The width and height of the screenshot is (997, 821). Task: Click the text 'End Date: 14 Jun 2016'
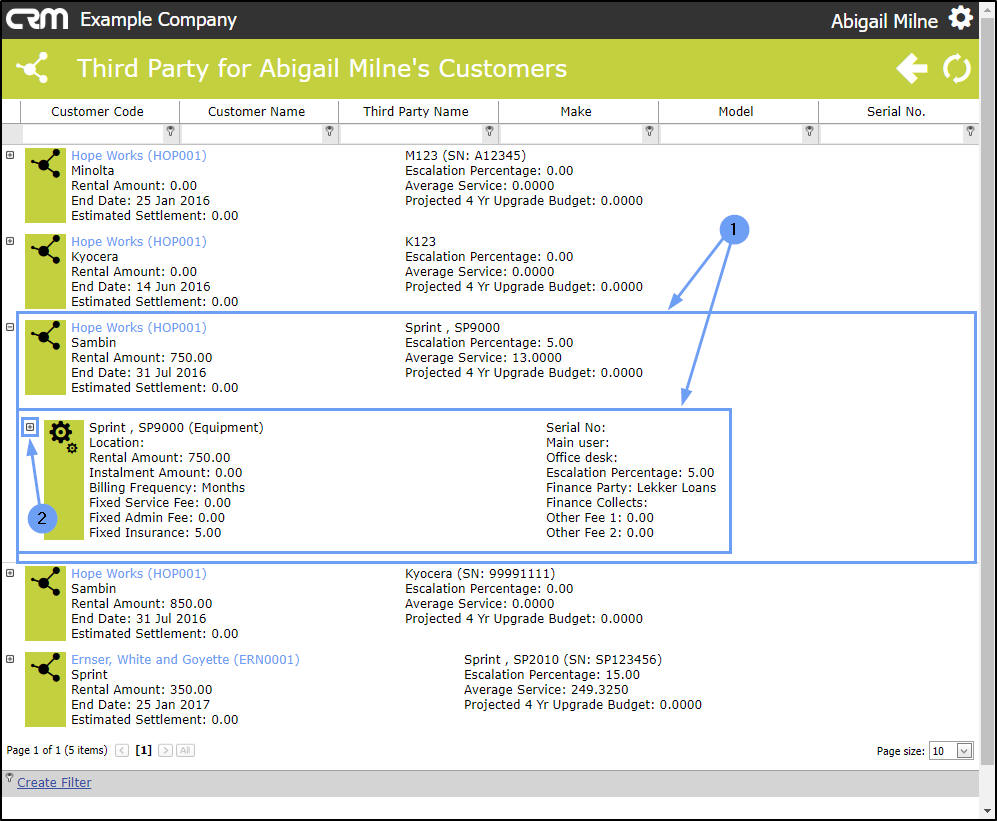(x=141, y=286)
